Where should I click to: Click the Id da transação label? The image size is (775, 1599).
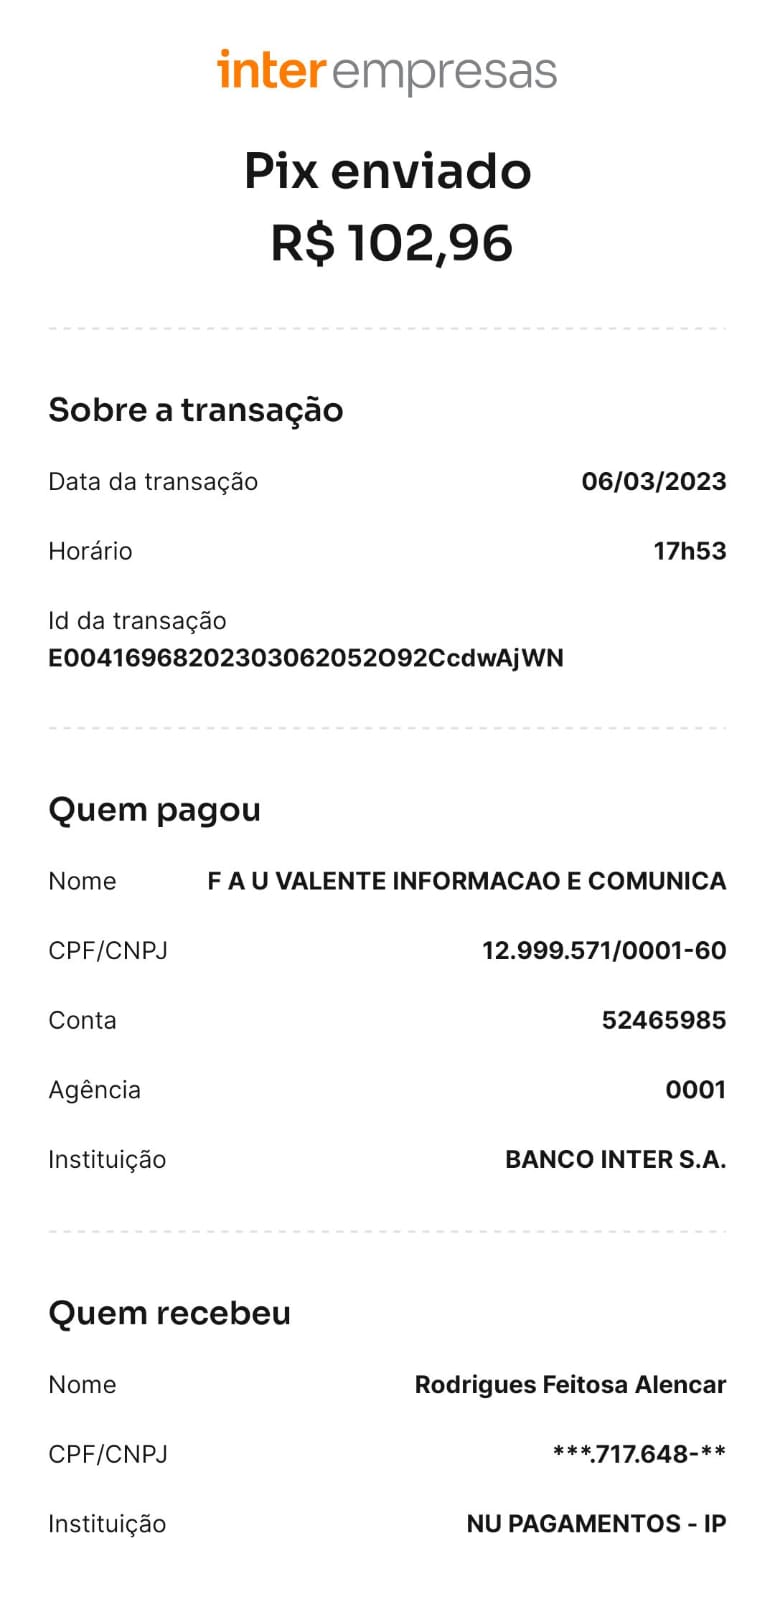click(137, 621)
